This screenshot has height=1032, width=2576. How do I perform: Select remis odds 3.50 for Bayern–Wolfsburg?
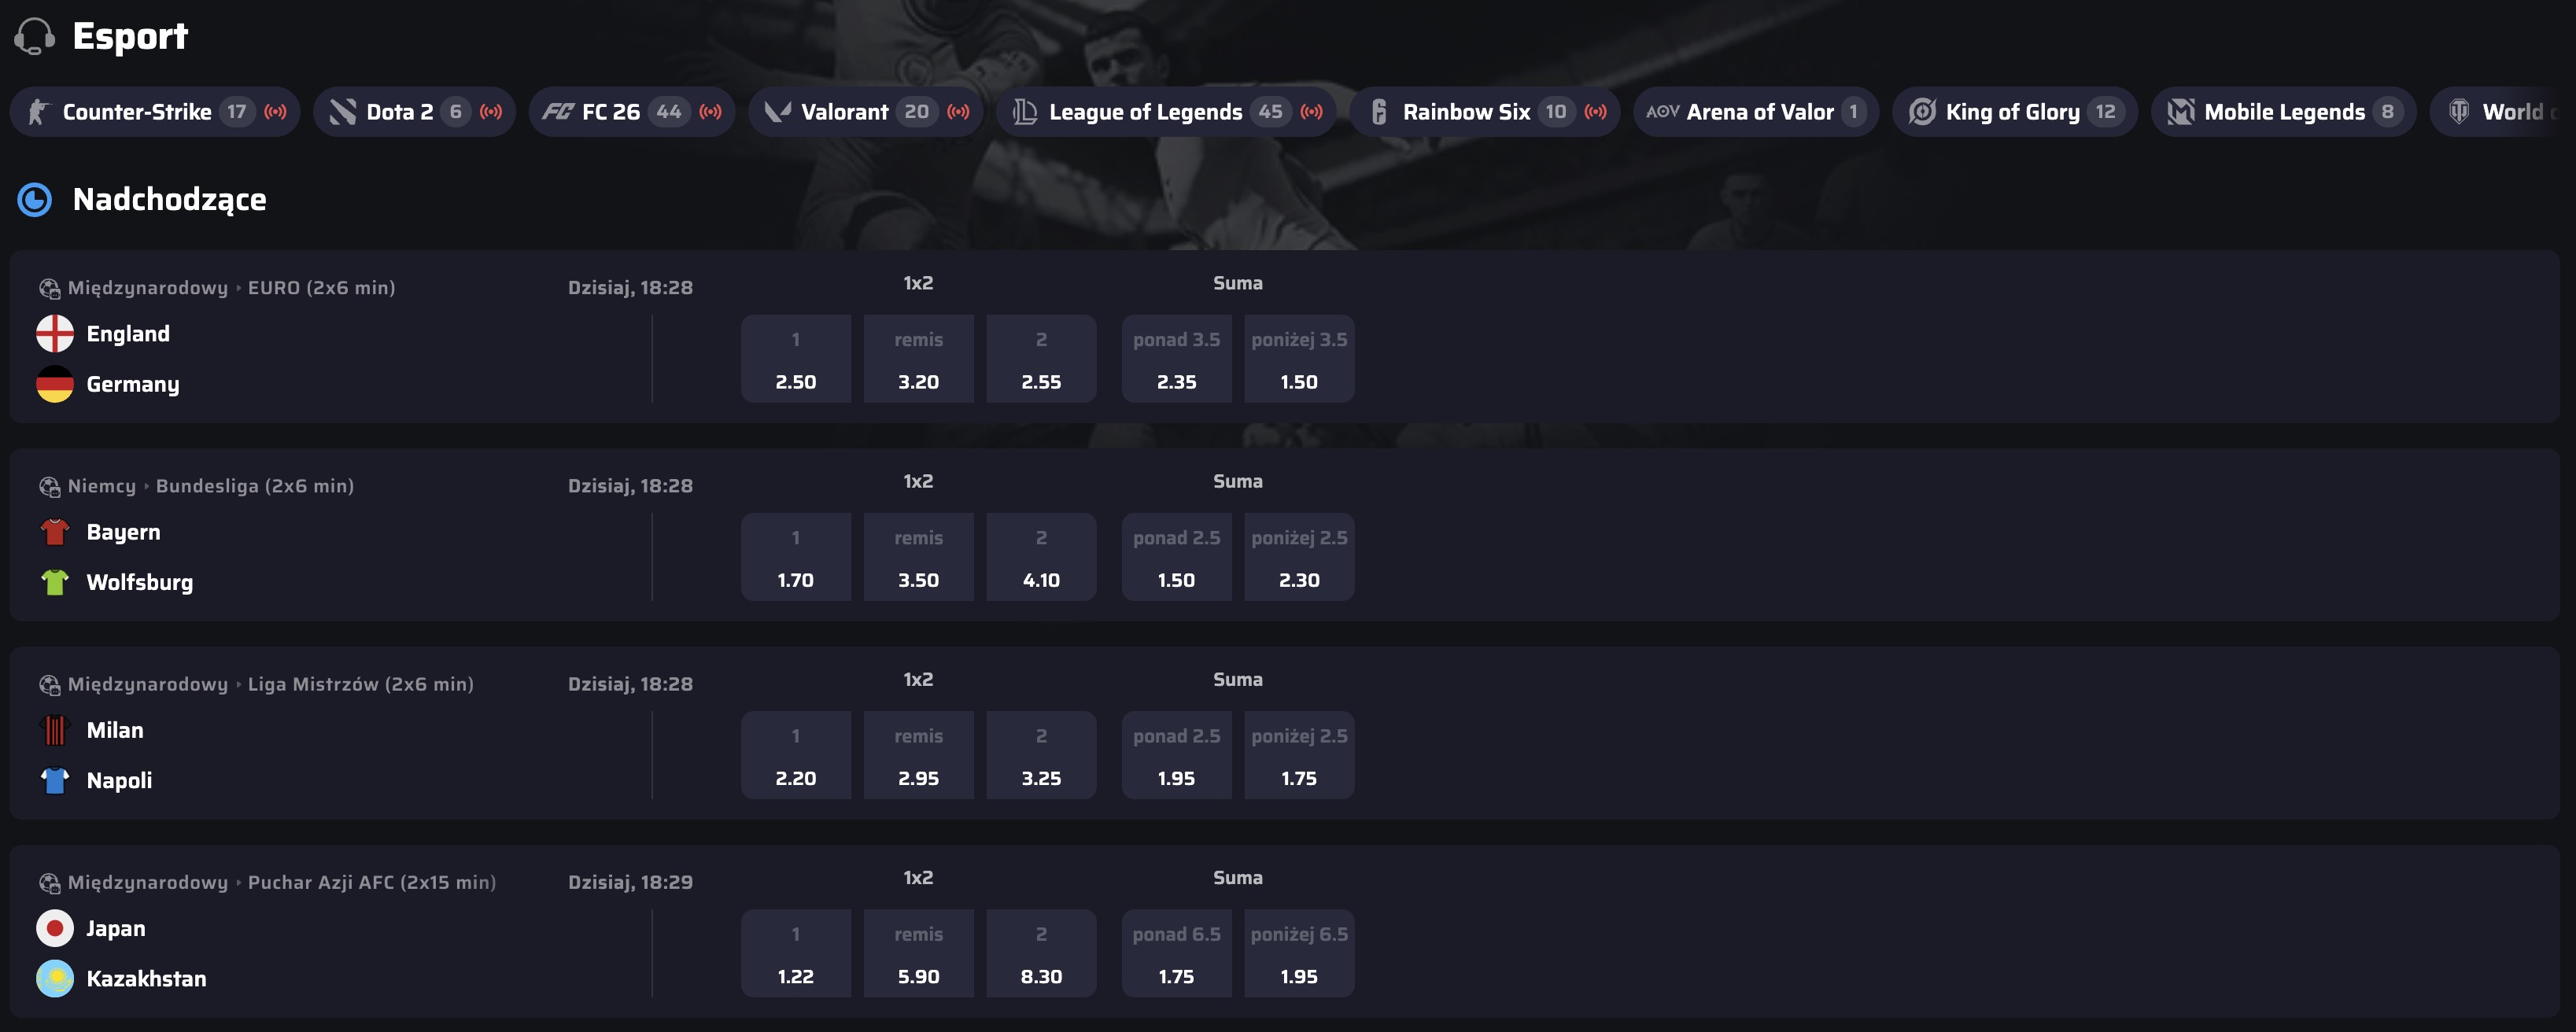[x=919, y=557]
